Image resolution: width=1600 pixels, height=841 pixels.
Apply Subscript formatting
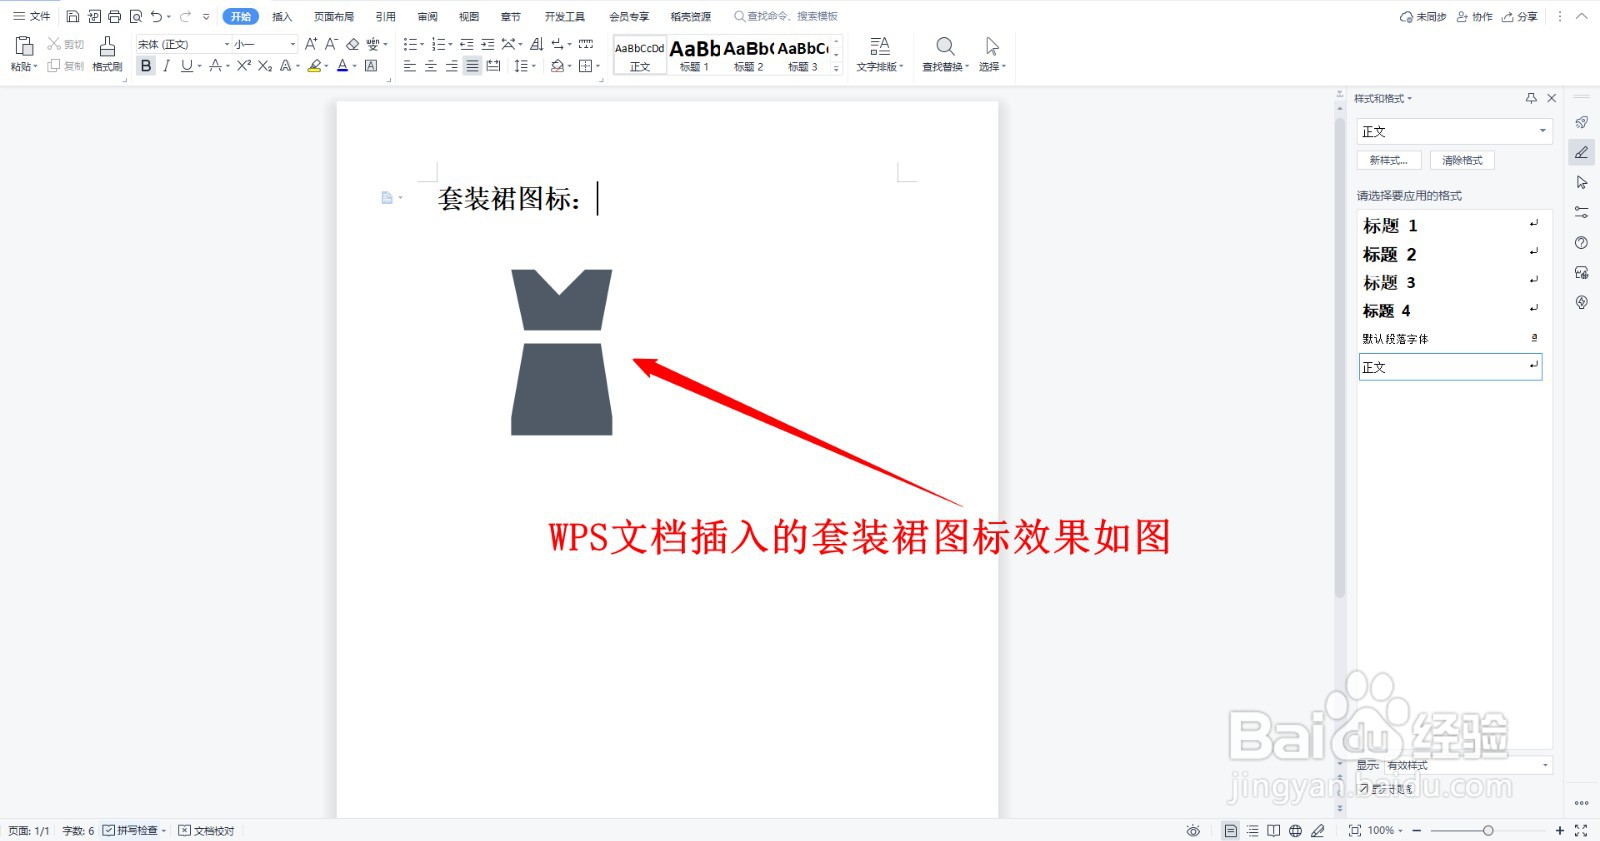264,66
